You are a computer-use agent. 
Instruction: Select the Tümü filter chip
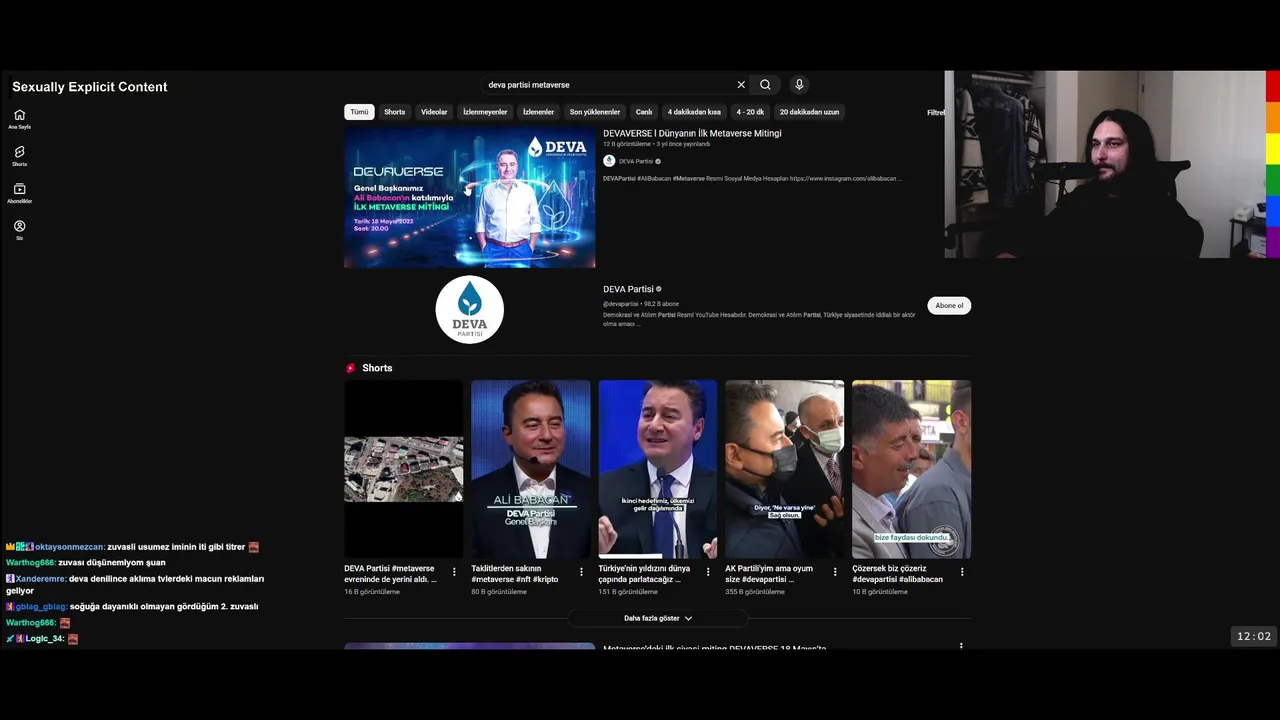(x=359, y=112)
